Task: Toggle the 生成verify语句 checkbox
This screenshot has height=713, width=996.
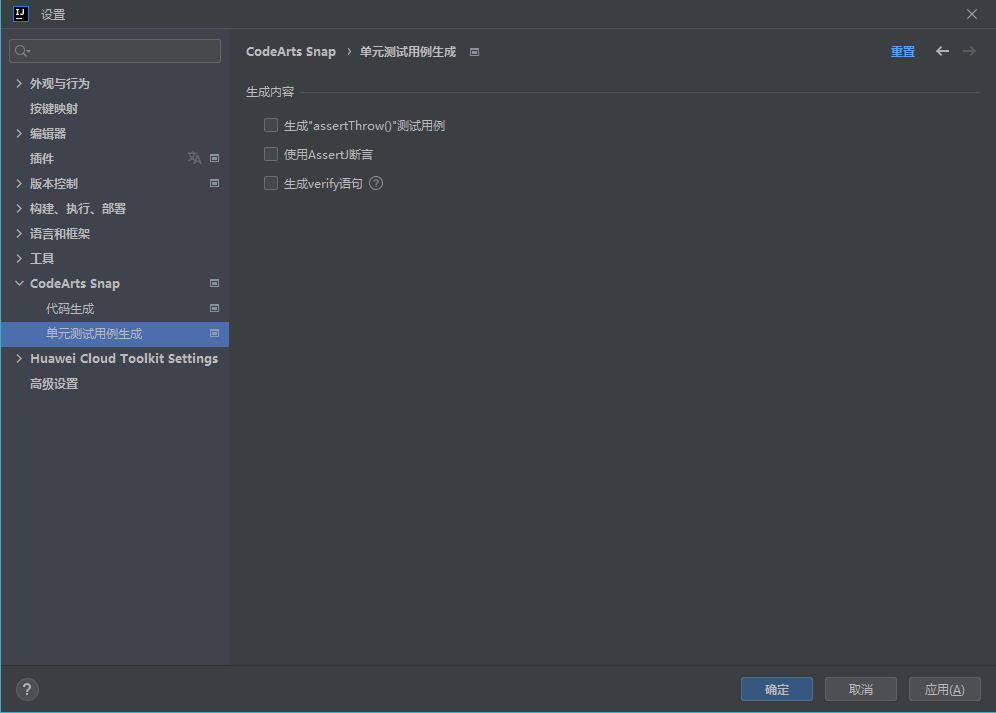Action: pos(270,183)
